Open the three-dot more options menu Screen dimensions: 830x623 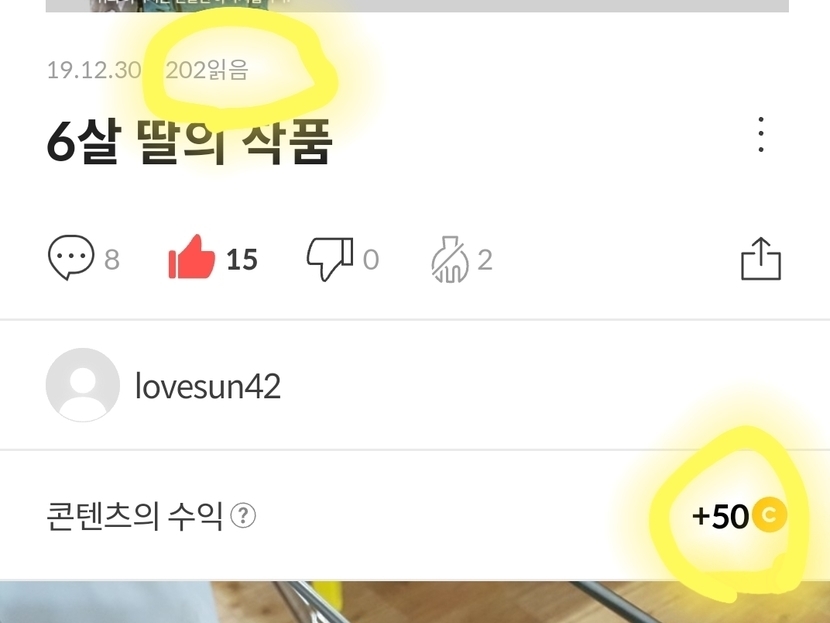click(x=761, y=134)
